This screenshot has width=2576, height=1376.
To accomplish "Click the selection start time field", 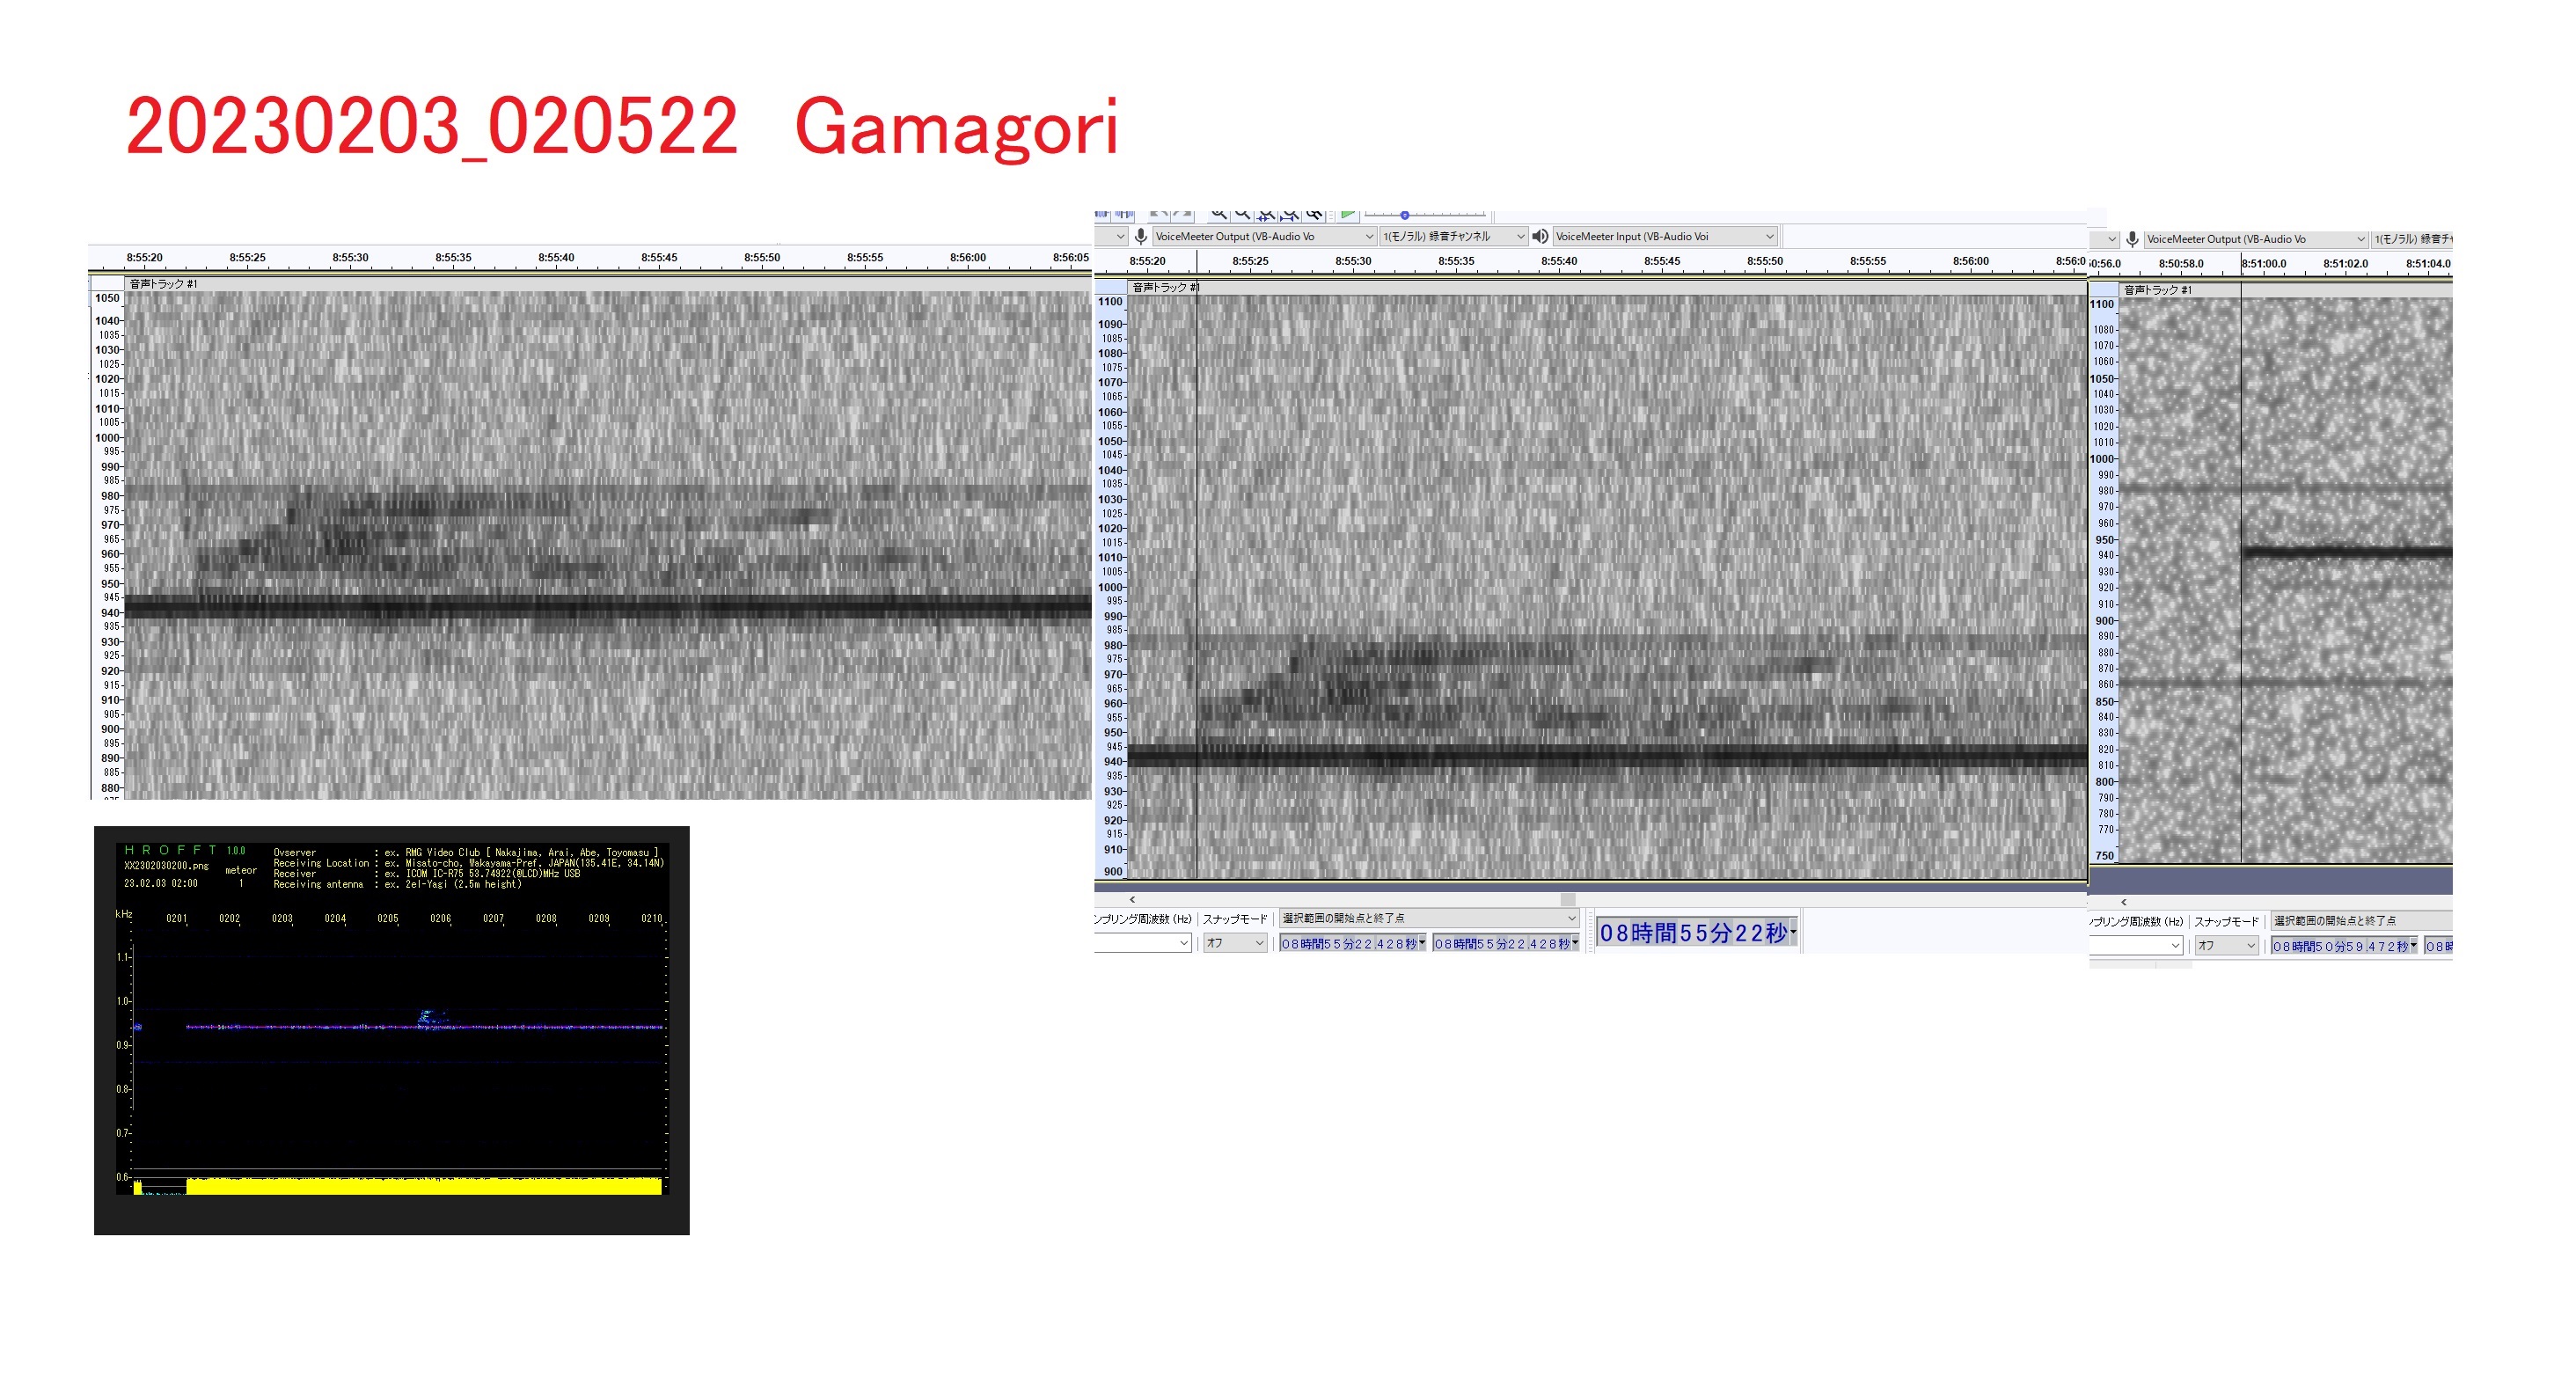I will tap(1351, 944).
